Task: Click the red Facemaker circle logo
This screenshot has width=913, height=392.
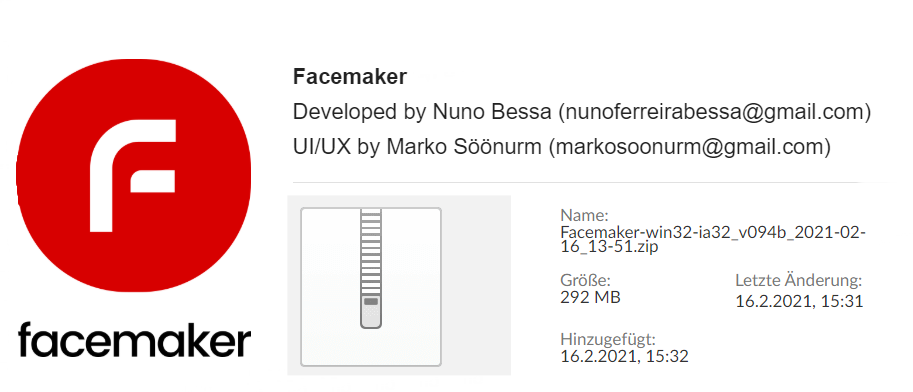Action: point(133,175)
